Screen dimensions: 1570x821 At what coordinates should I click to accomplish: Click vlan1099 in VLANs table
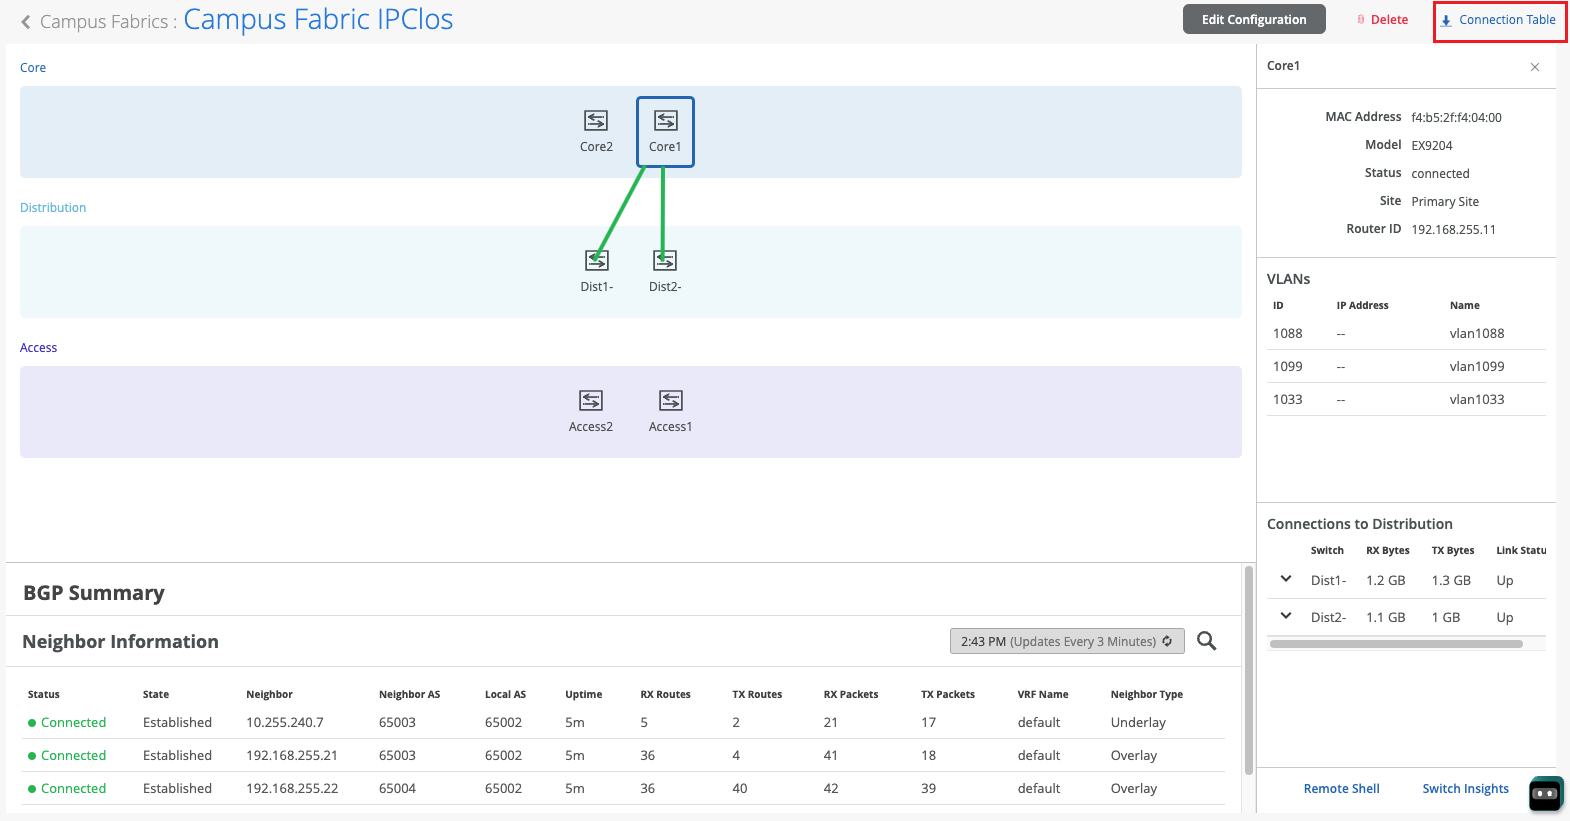(1476, 366)
